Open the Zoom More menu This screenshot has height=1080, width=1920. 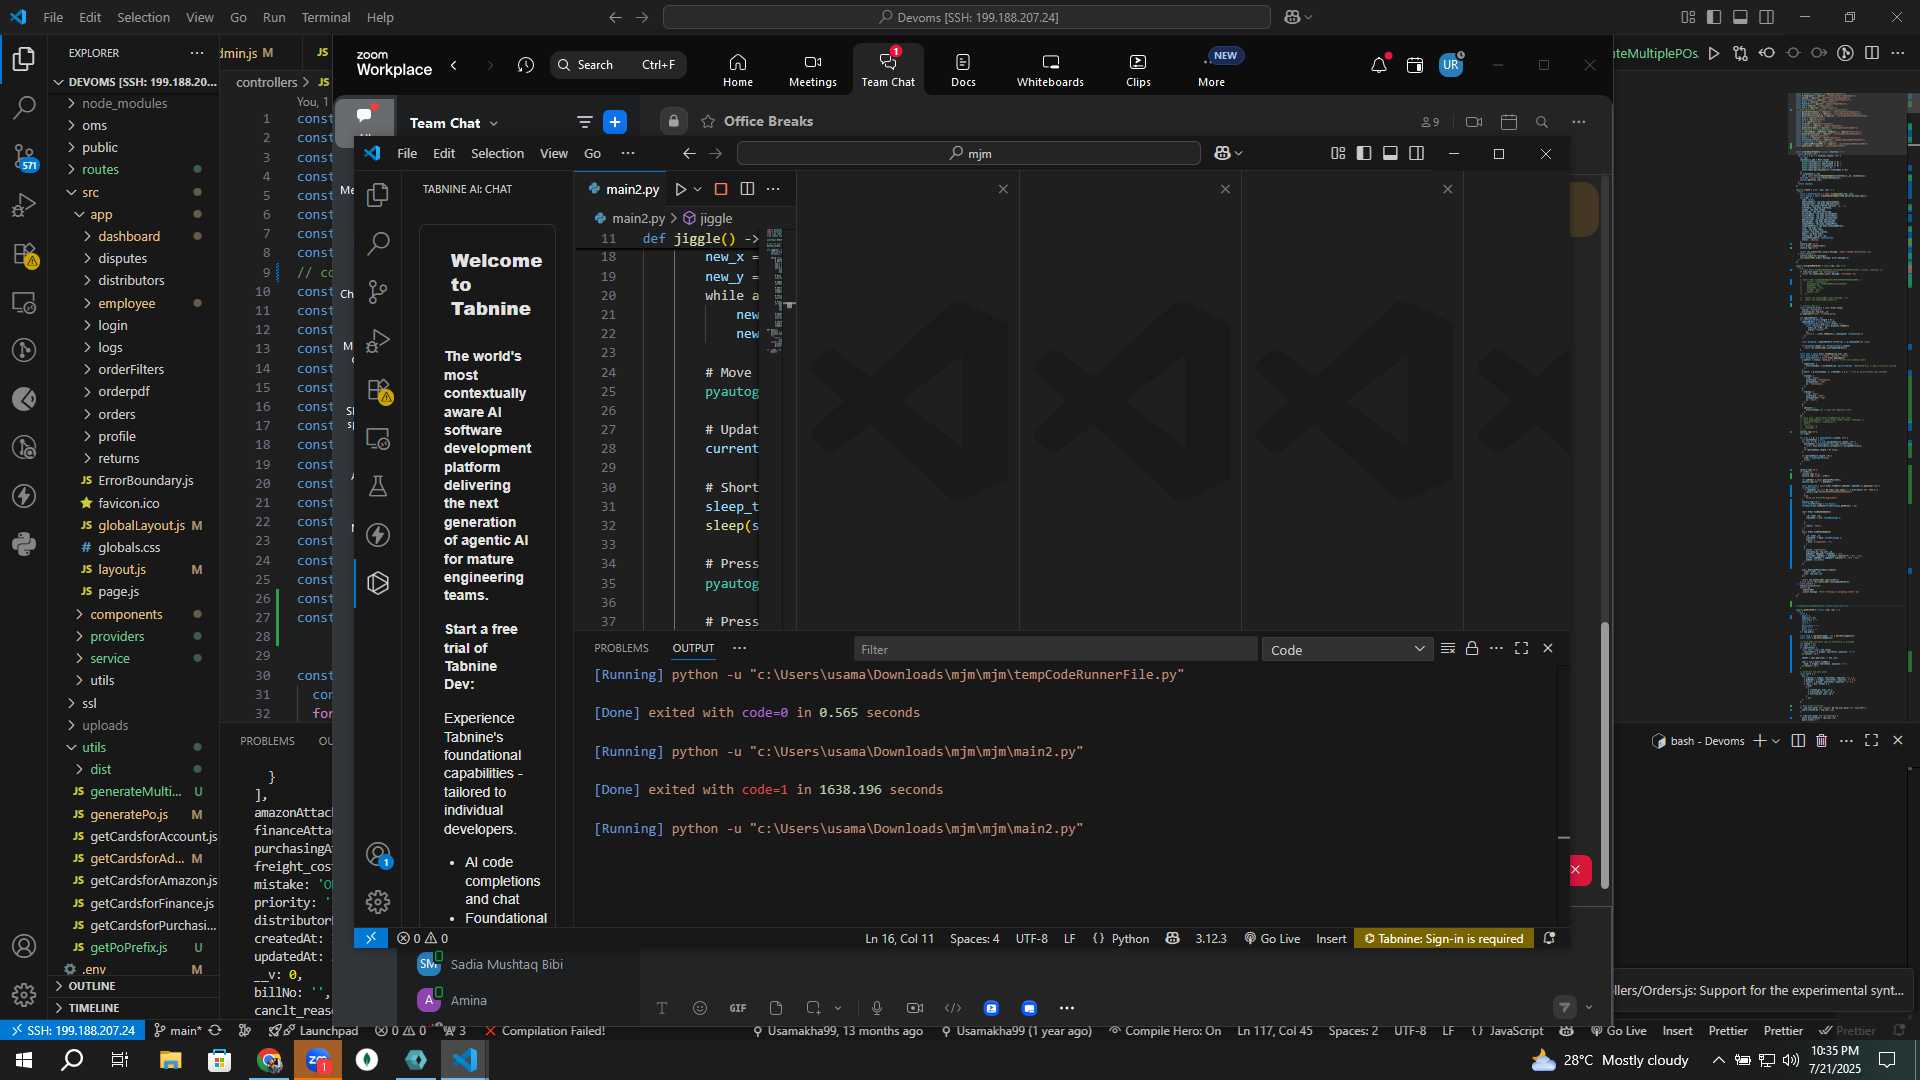(1212, 70)
